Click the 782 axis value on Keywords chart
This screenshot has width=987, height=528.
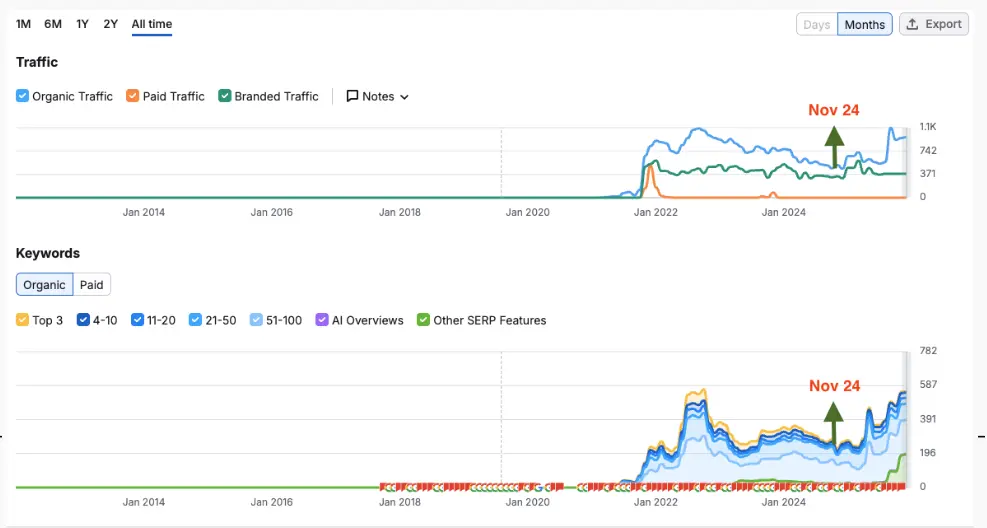pyautogui.click(x=928, y=351)
